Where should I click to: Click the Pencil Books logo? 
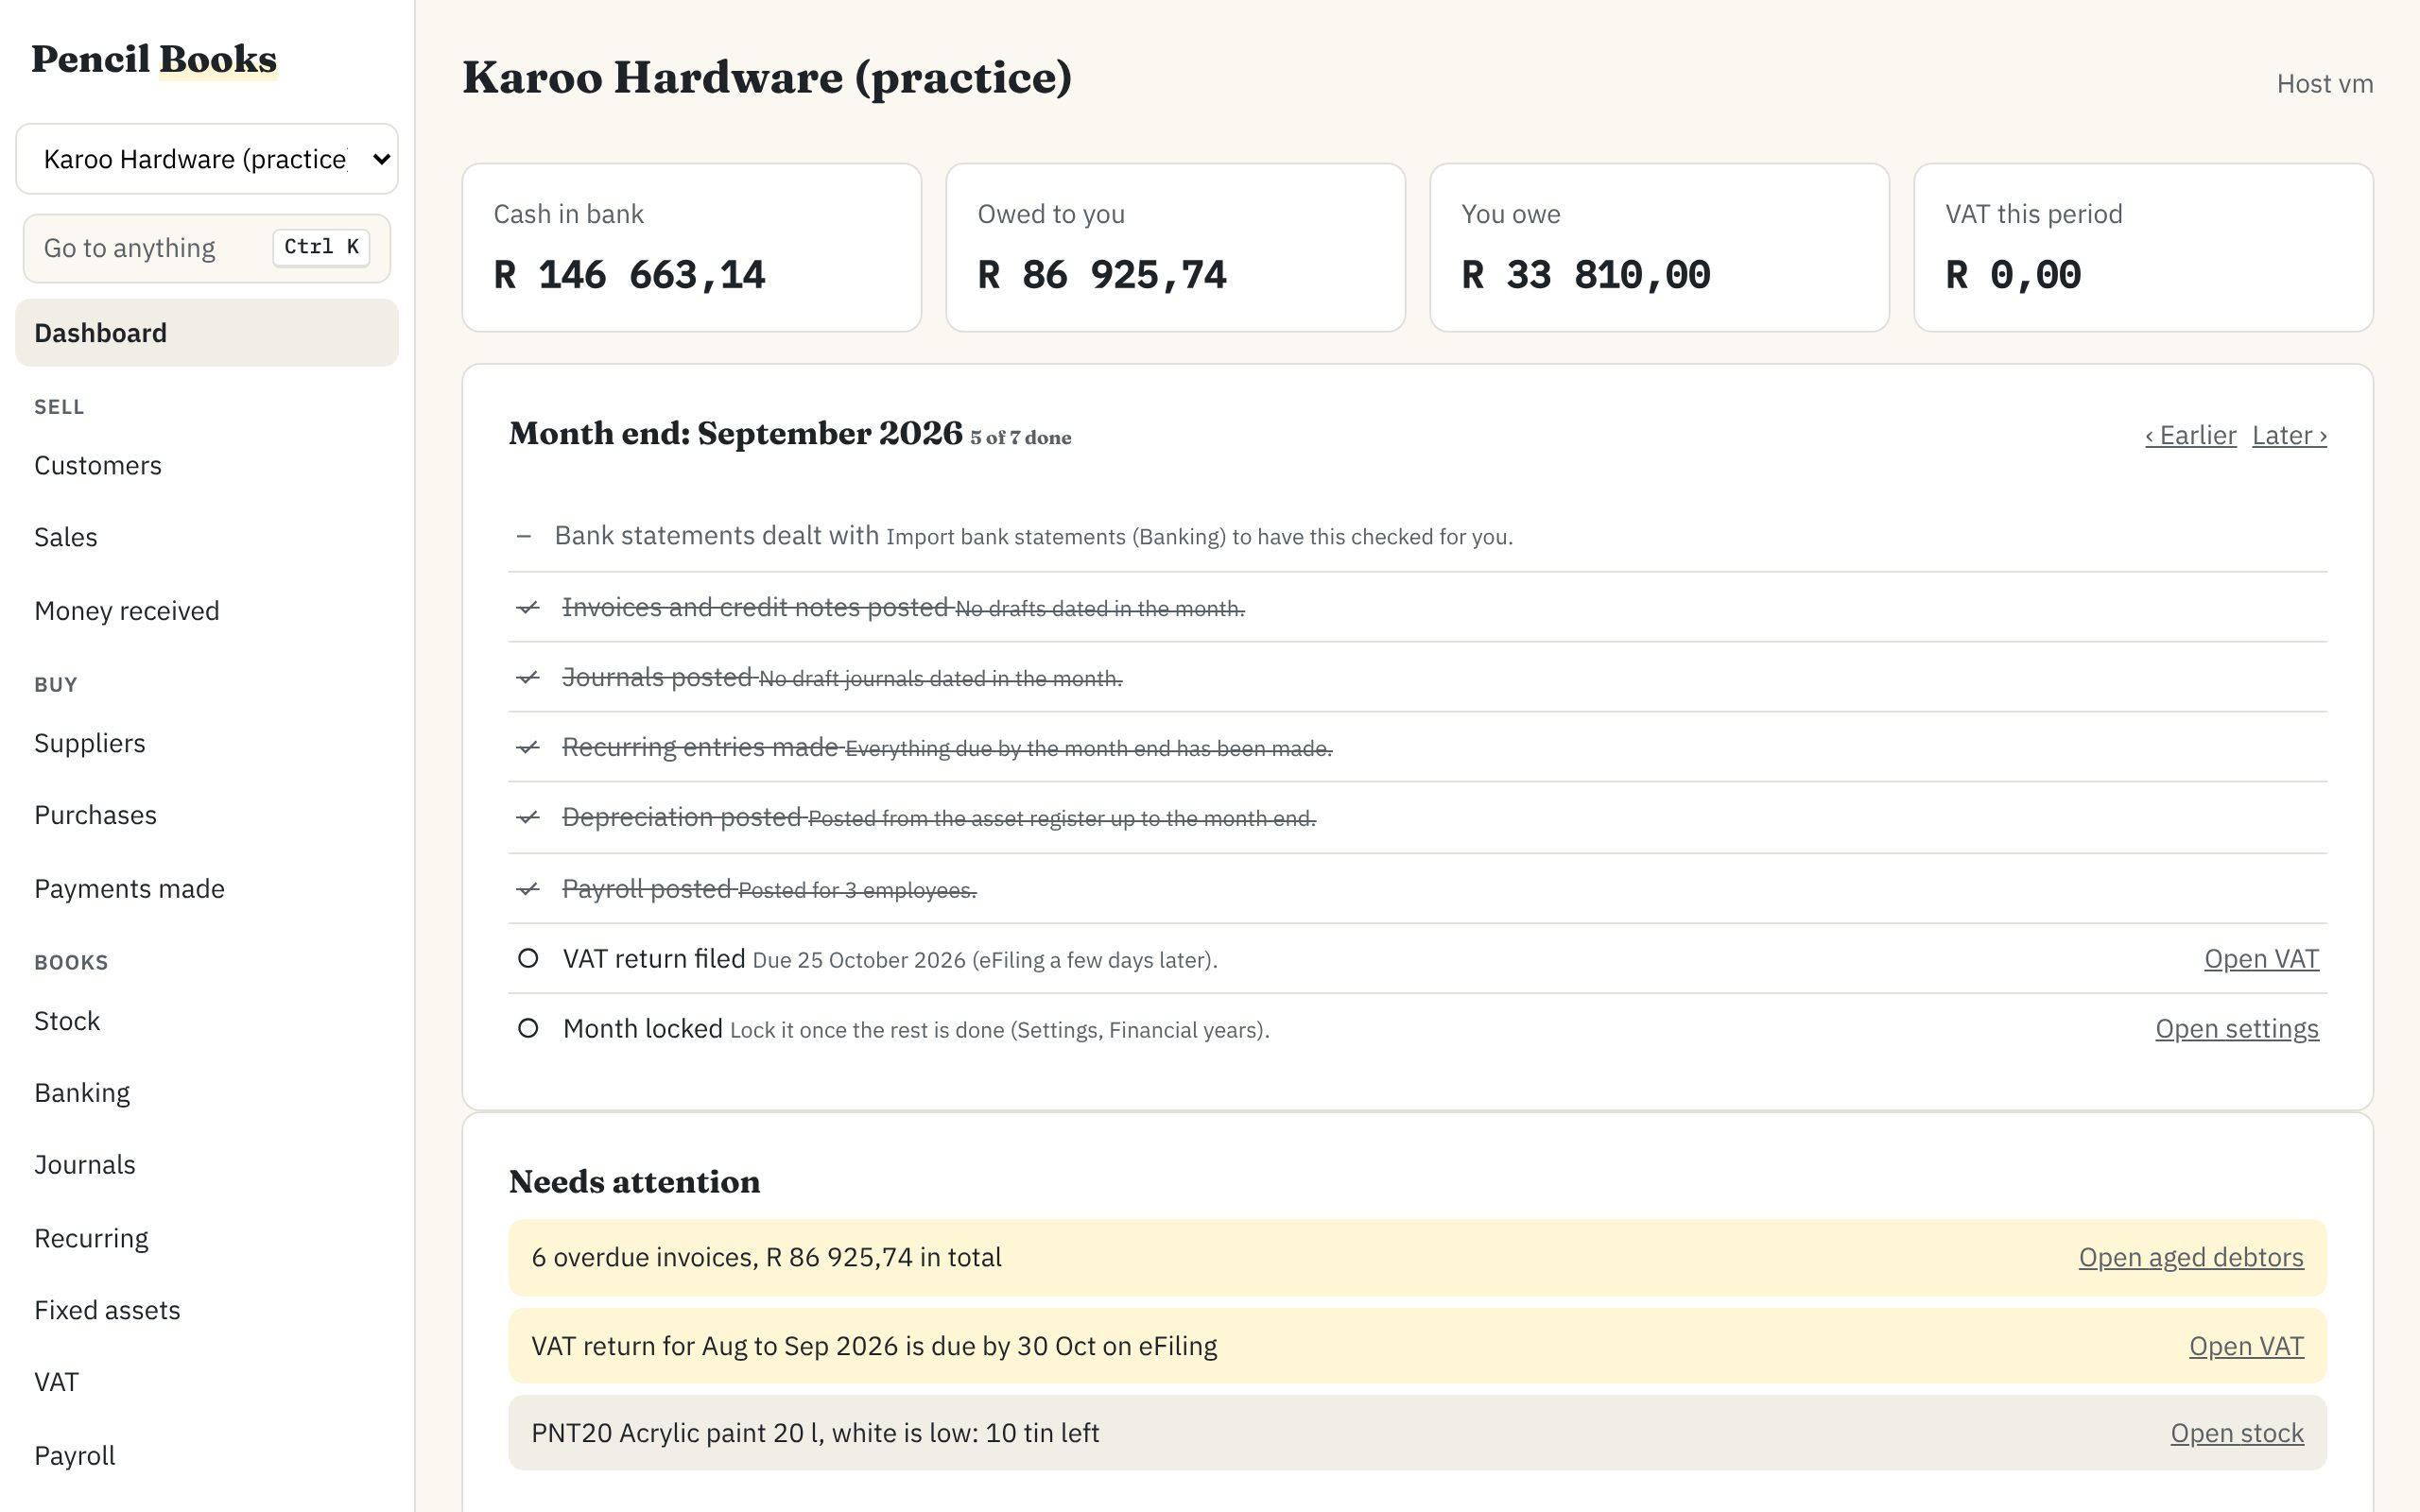tap(154, 59)
